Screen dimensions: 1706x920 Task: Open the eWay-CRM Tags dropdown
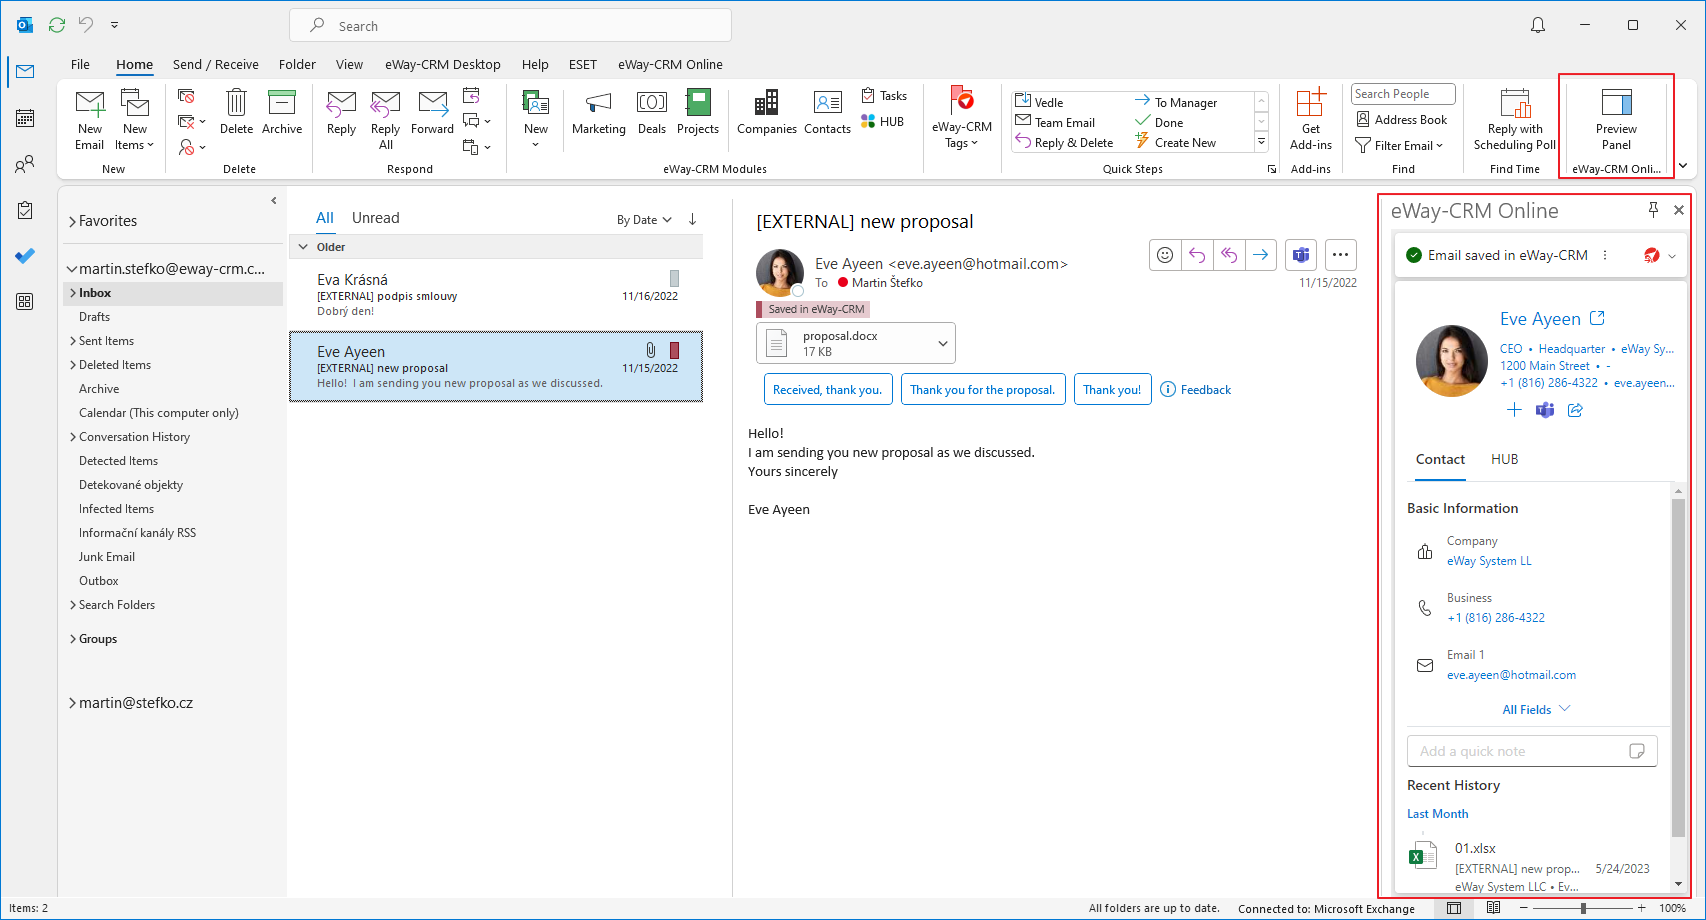coord(962,119)
